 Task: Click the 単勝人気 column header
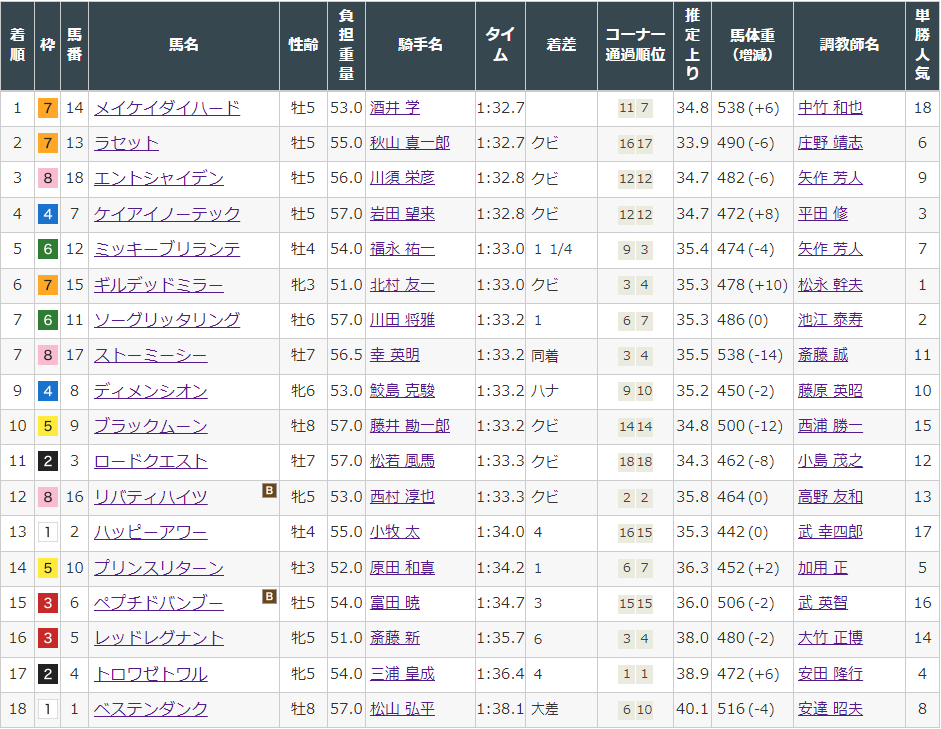[922, 45]
